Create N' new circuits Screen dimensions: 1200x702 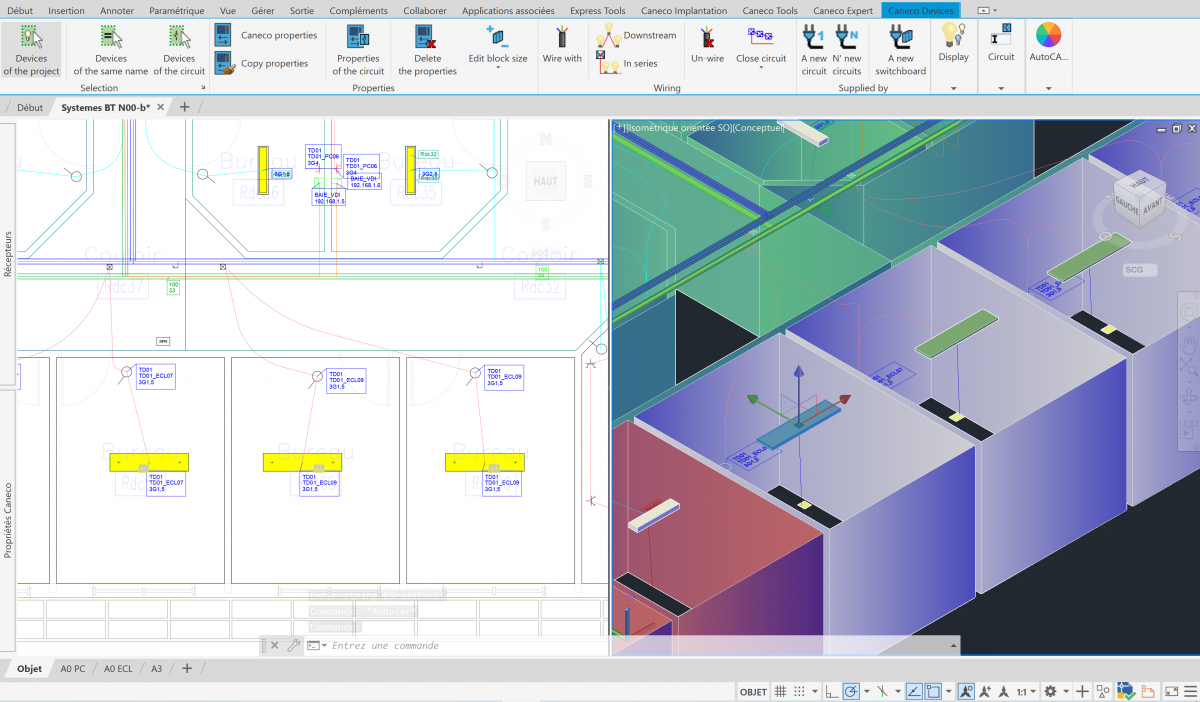[x=846, y=50]
